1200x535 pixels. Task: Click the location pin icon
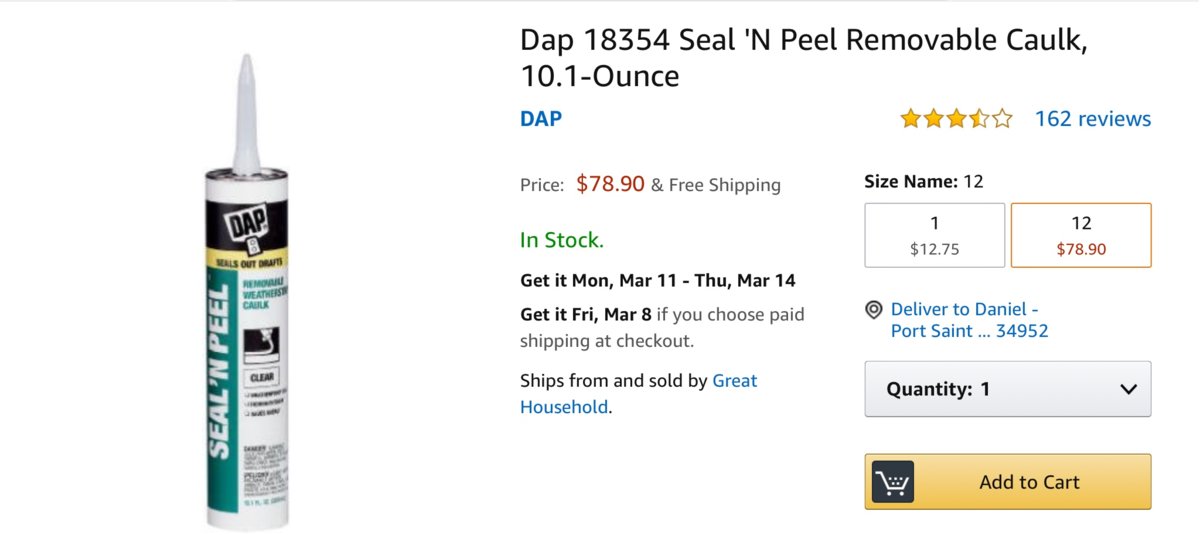pos(874,310)
